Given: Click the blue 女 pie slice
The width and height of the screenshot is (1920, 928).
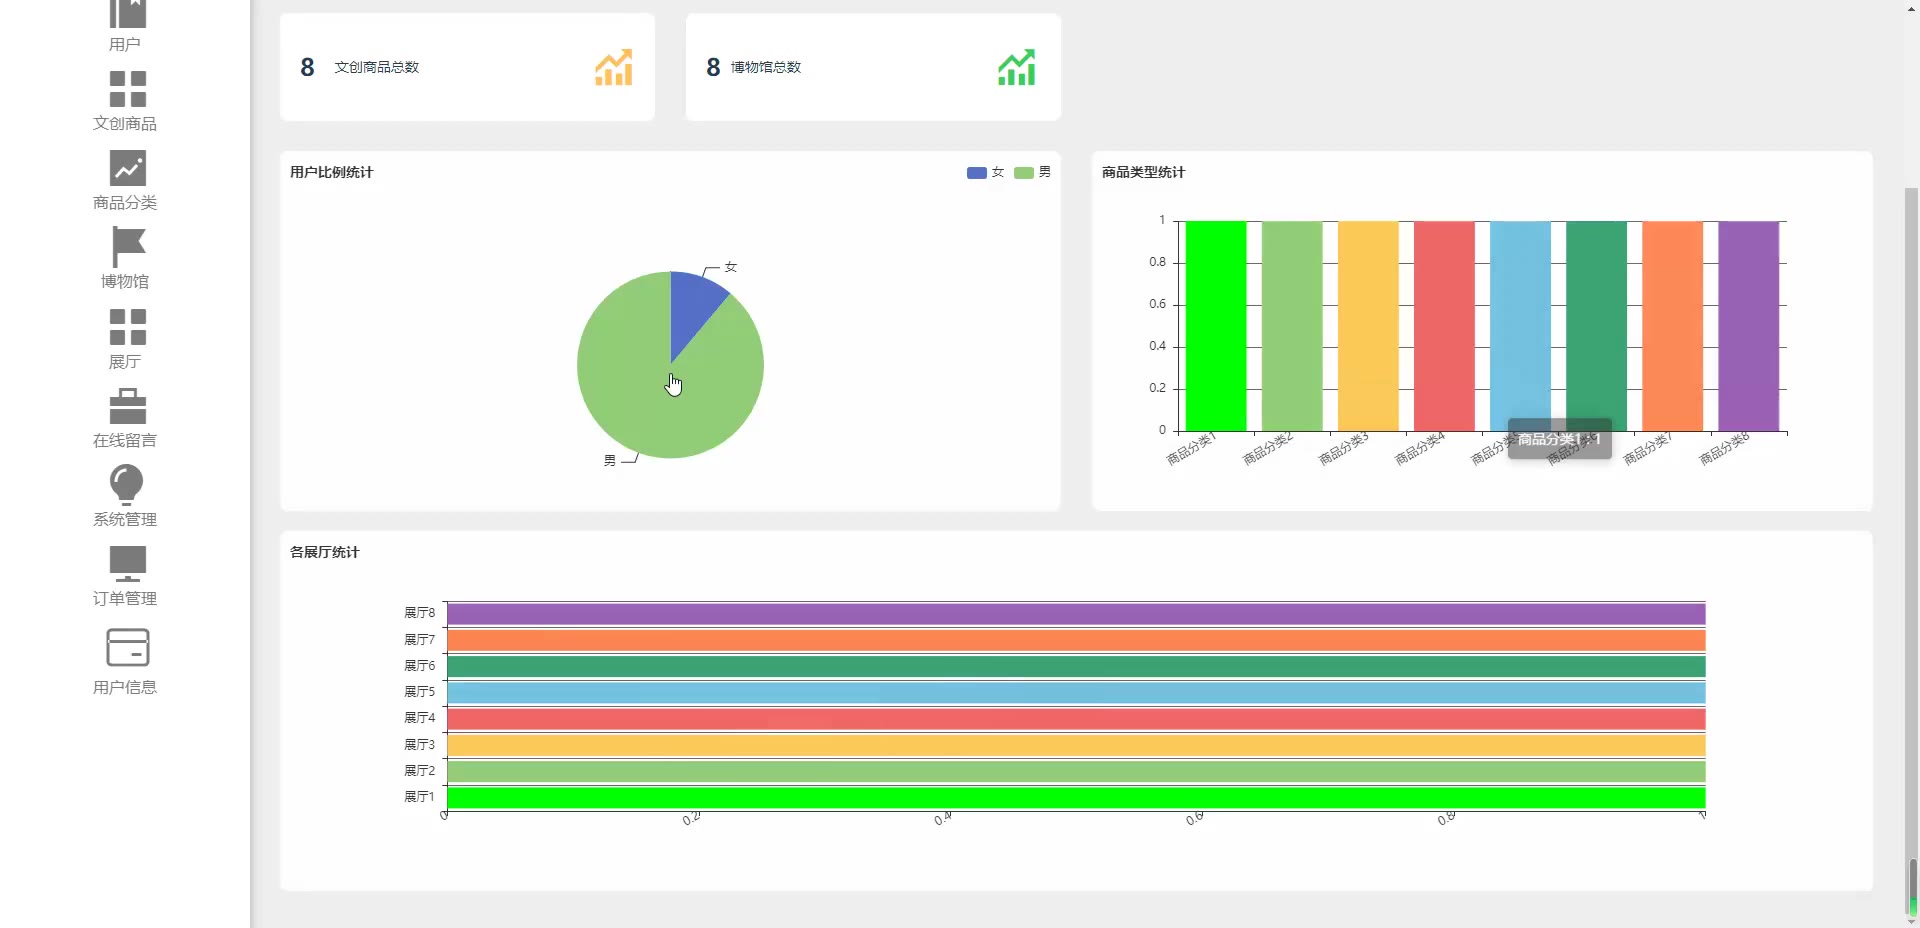Looking at the screenshot, I should [692, 305].
